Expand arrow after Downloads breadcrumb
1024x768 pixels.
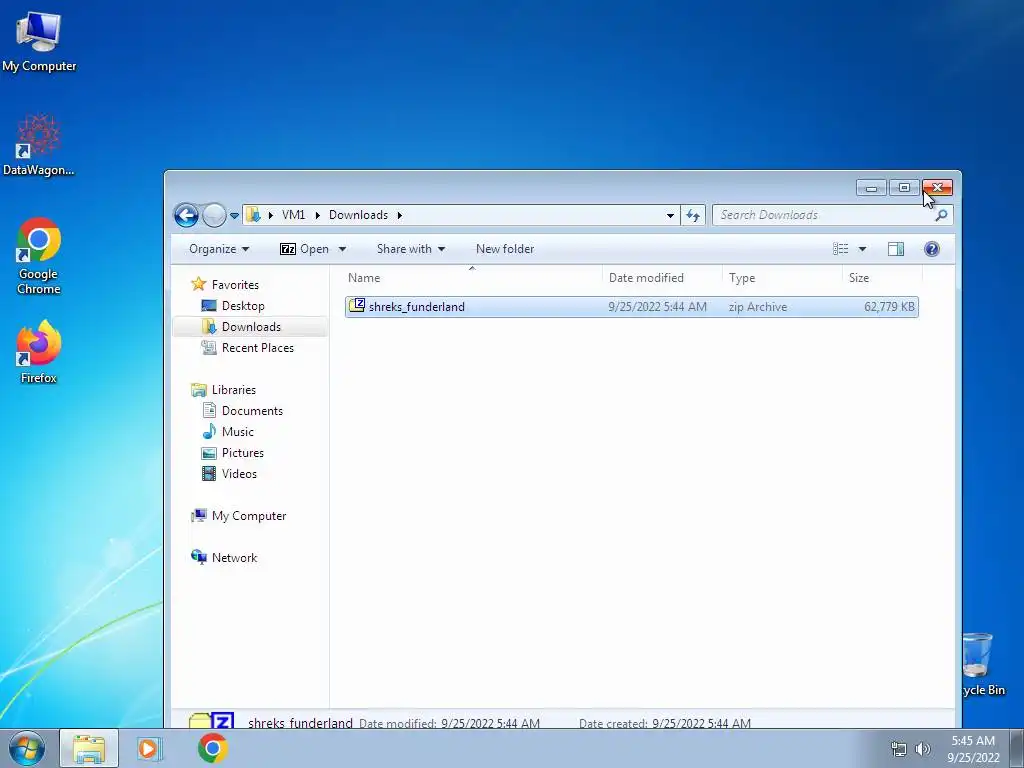400,215
